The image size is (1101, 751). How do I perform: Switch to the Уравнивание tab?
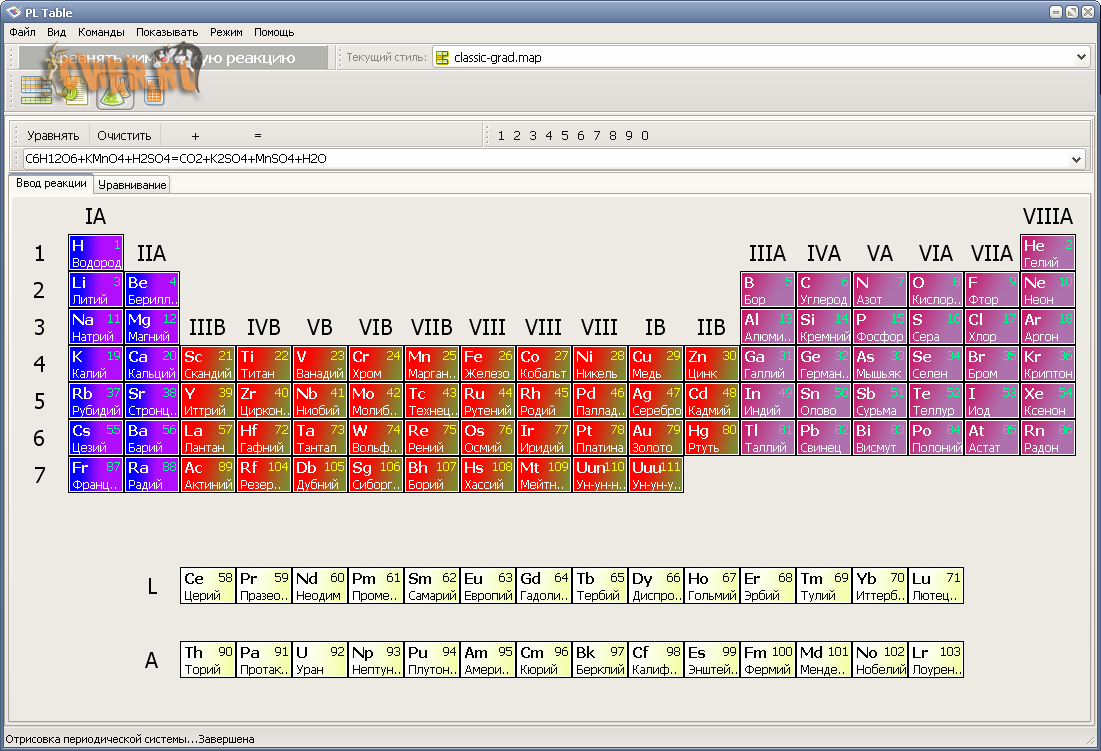coord(132,185)
